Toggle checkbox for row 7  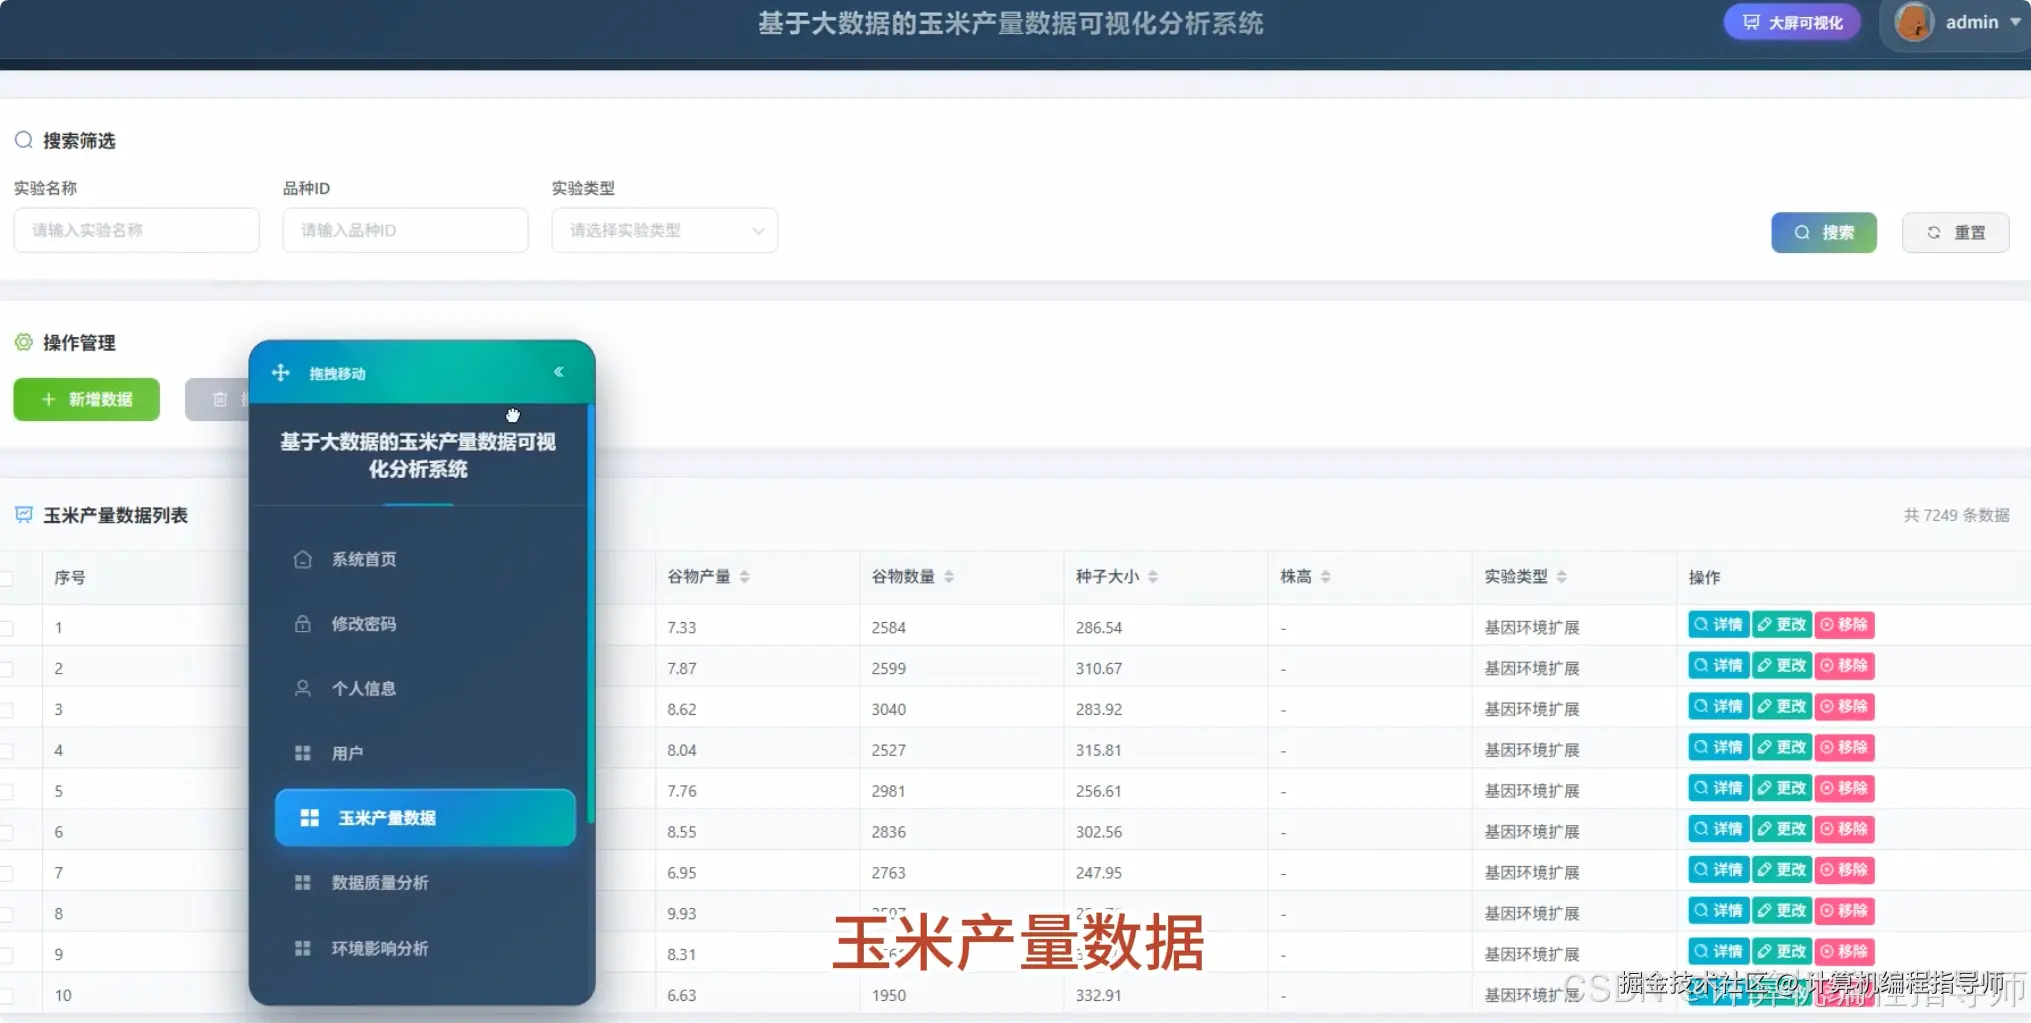[7, 873]
